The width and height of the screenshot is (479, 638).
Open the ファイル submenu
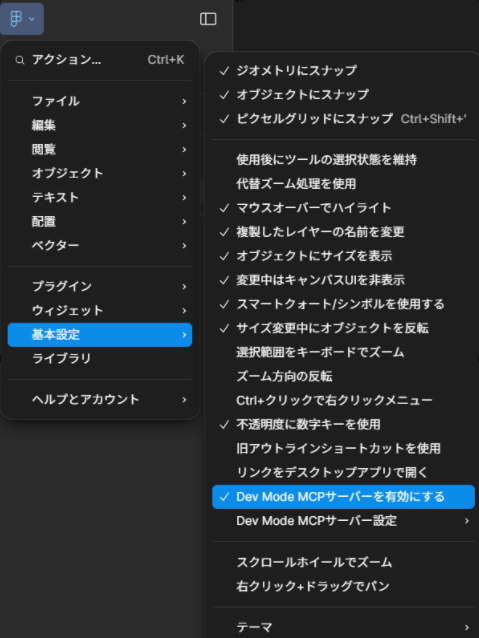[100, 101]
